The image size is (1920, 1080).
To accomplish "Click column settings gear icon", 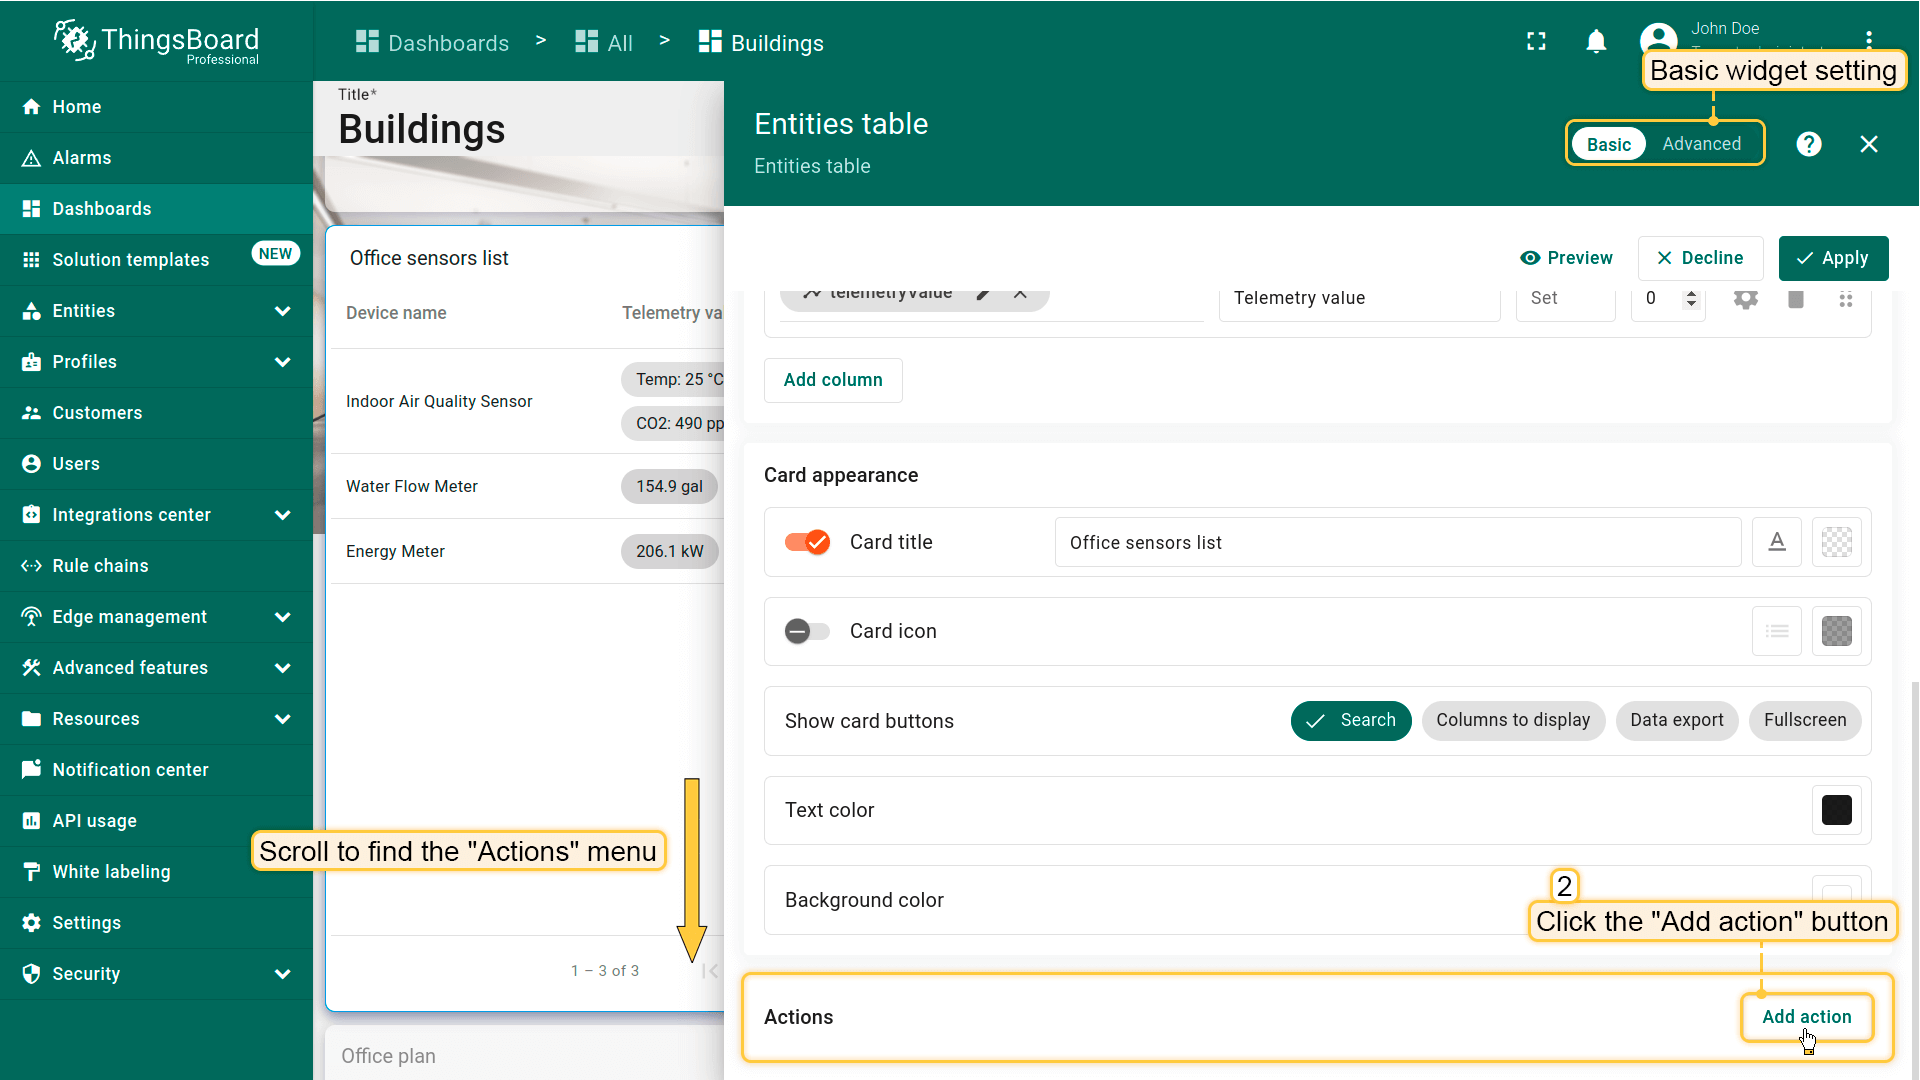I will tap(1745, 299).
